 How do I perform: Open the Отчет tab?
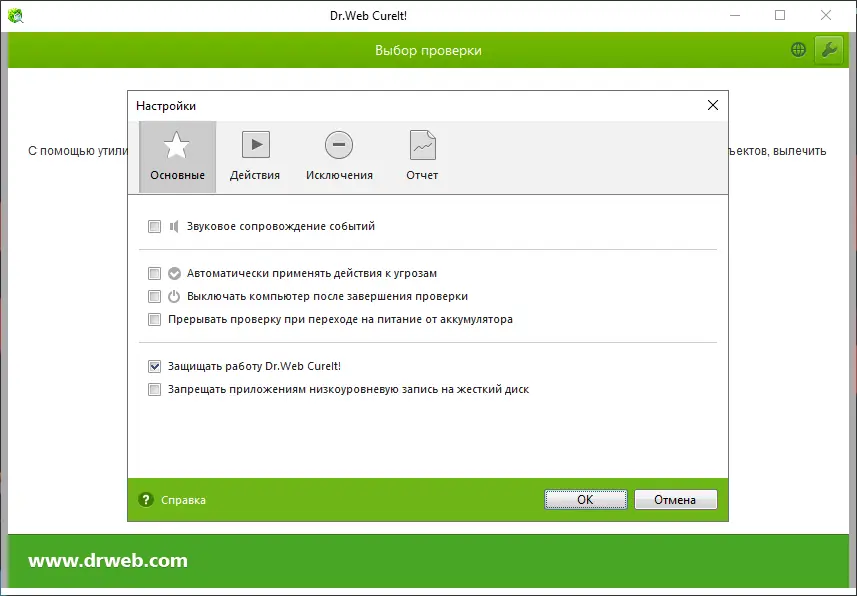422,156
